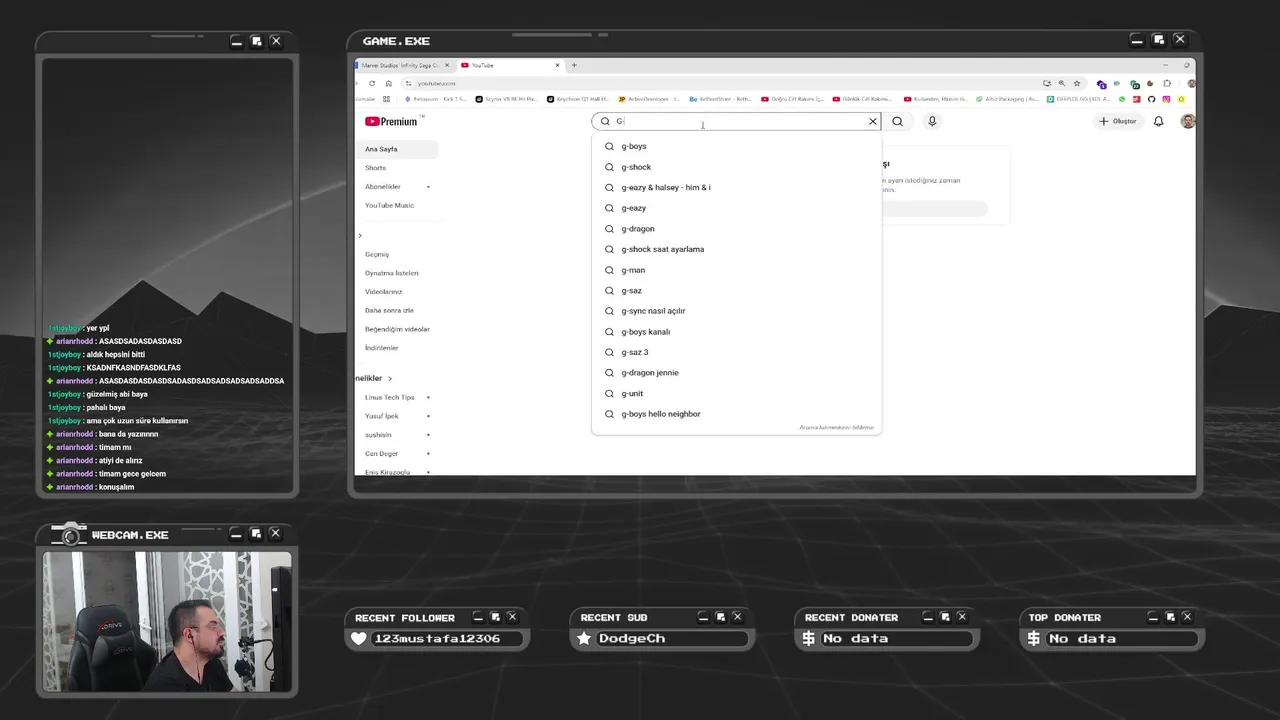
Task: Click search icon beside g-unit suggestion
Action: (609, 393)
